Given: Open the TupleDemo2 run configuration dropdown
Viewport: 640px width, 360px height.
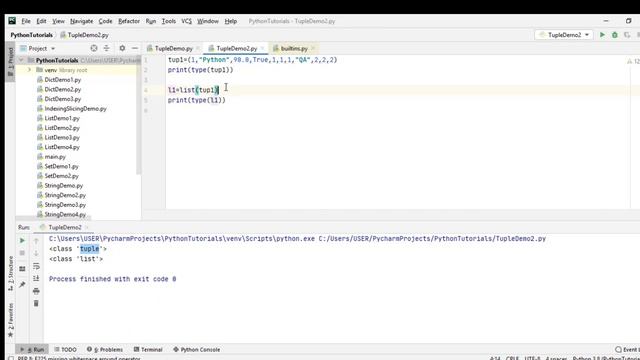Looking at the screenshot, I should coord(564,35).
